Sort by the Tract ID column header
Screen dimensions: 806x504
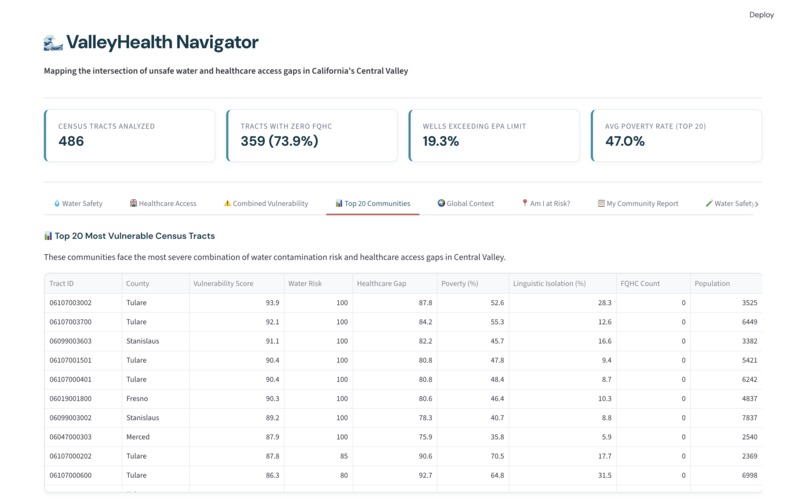coord(83,283)
